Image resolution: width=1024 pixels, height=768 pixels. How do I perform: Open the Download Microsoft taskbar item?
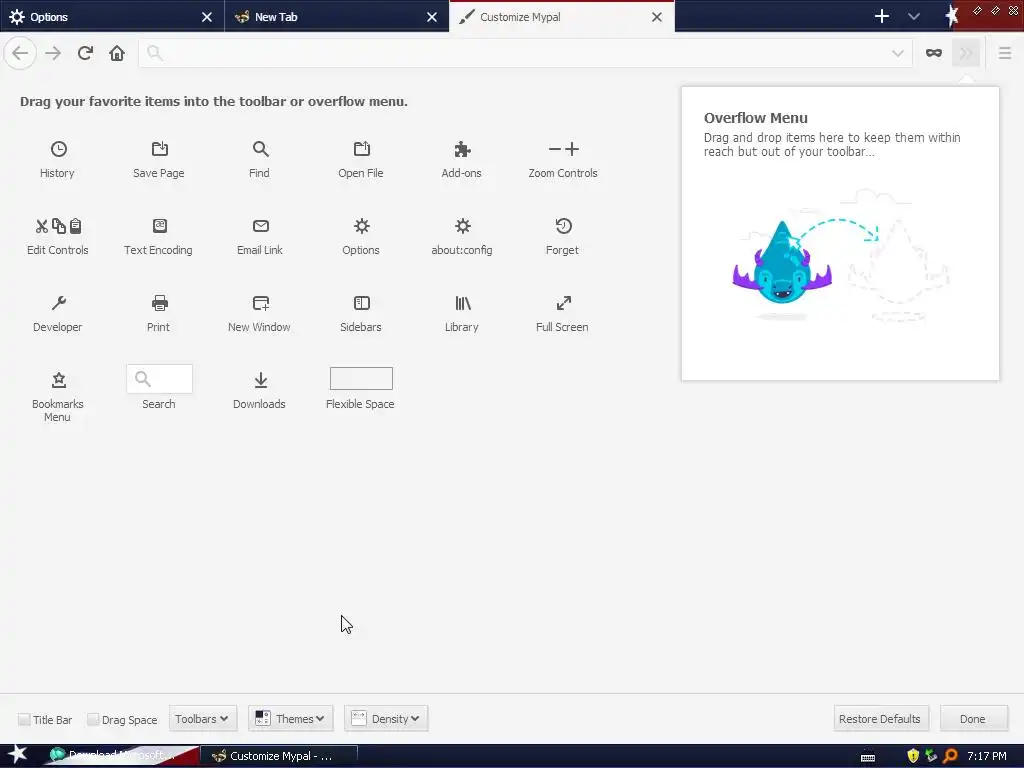(x=121, y=756)
